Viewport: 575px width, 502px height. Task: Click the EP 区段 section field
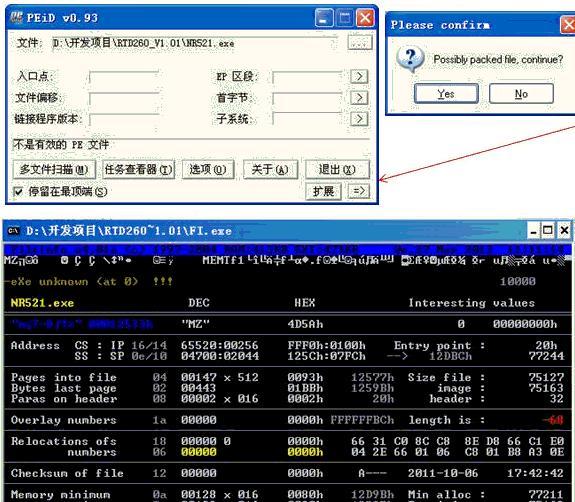pyautogui.click(x=307, y=77)
